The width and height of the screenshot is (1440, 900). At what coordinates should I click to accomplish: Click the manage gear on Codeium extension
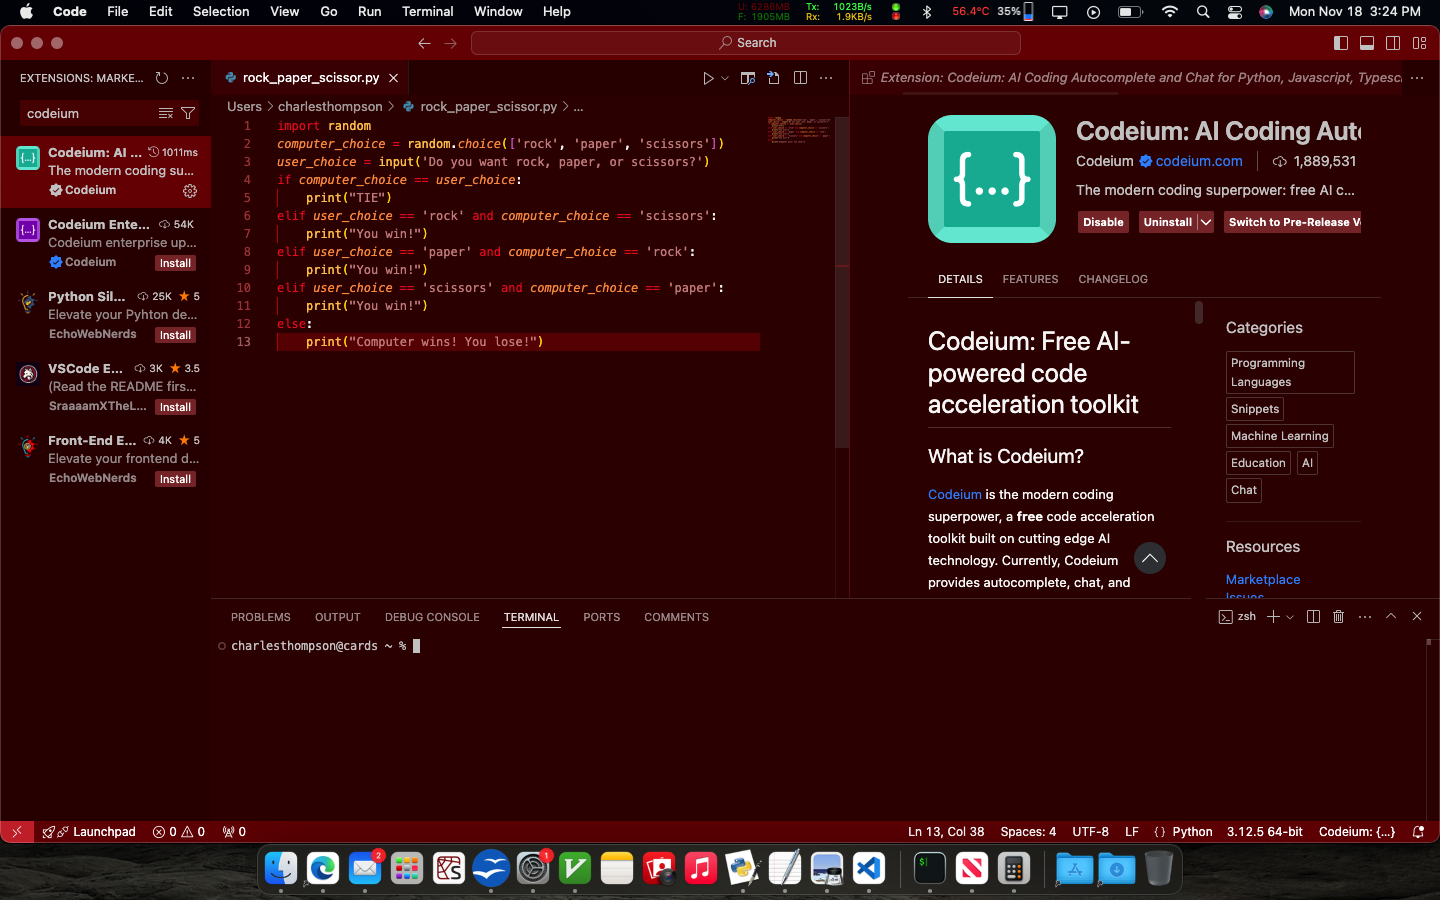[x=190, y=190]
